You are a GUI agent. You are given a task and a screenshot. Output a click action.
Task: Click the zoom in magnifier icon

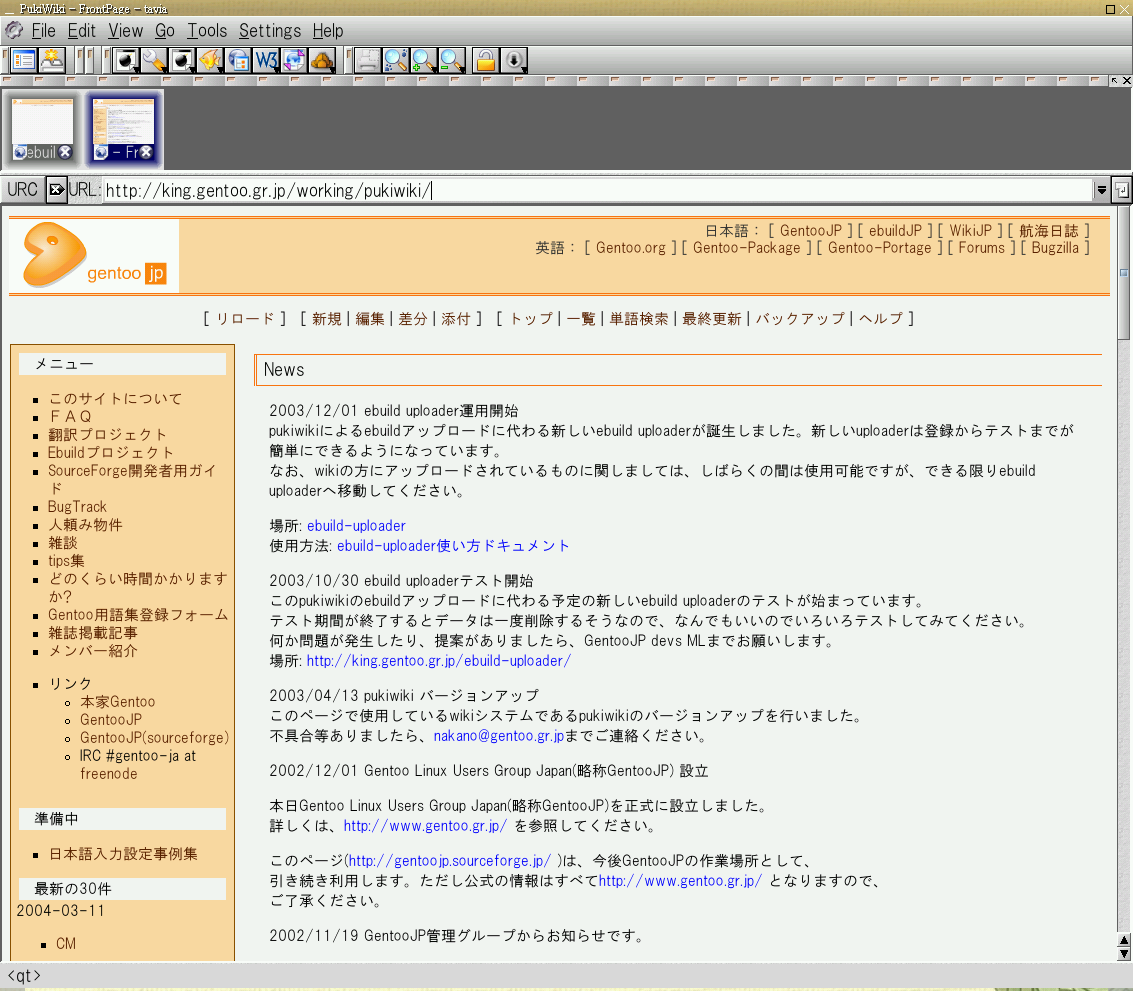[424, 61]
